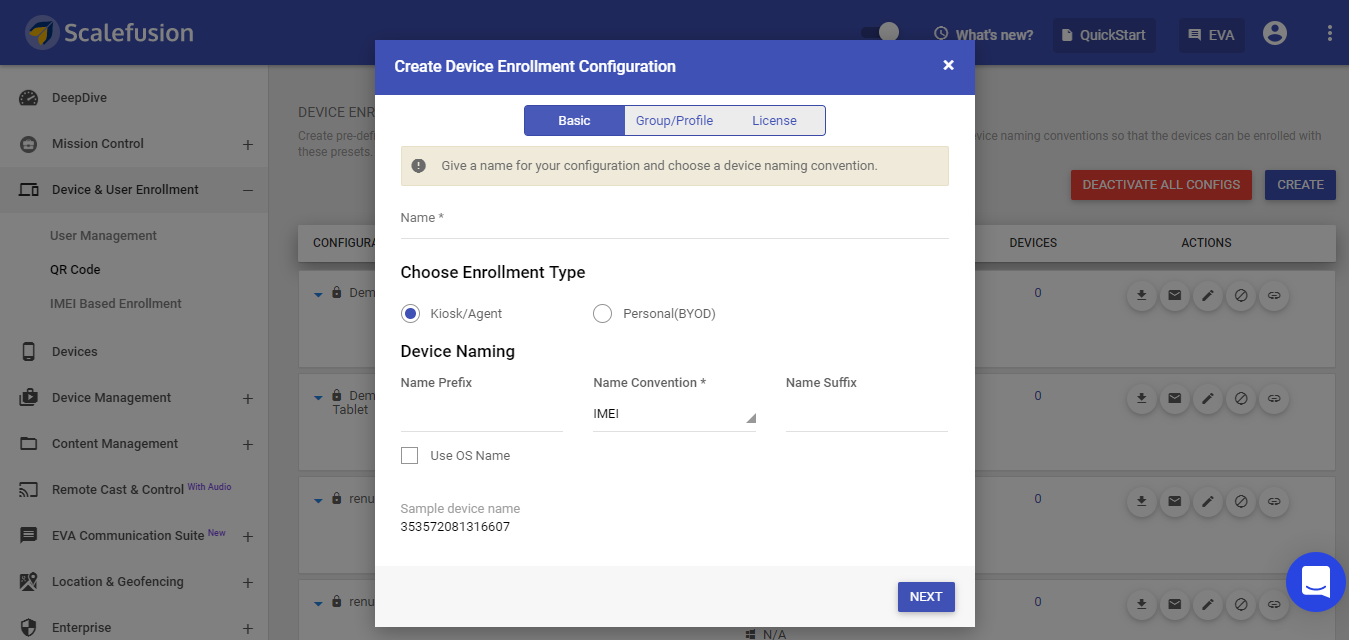Open the account profile icon

tap(1274, 33)
